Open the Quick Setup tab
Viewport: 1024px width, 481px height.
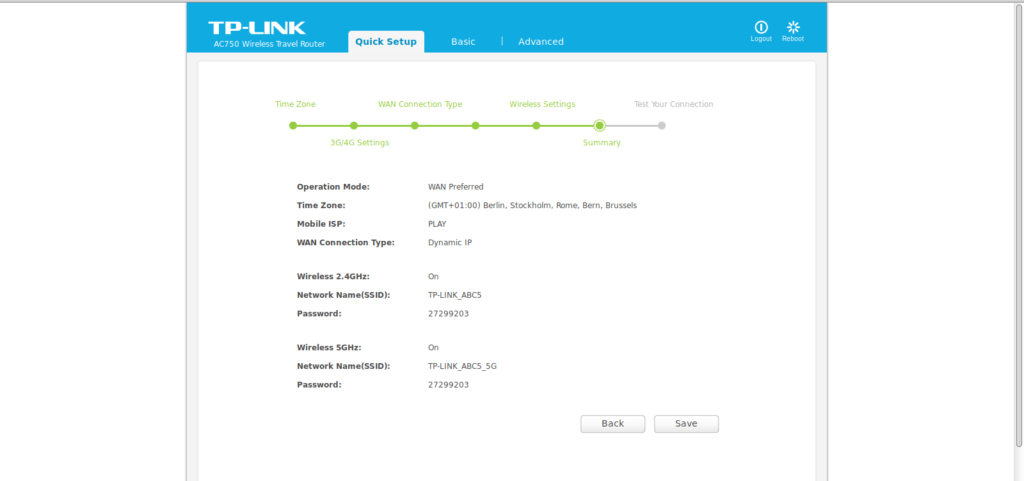386,41
